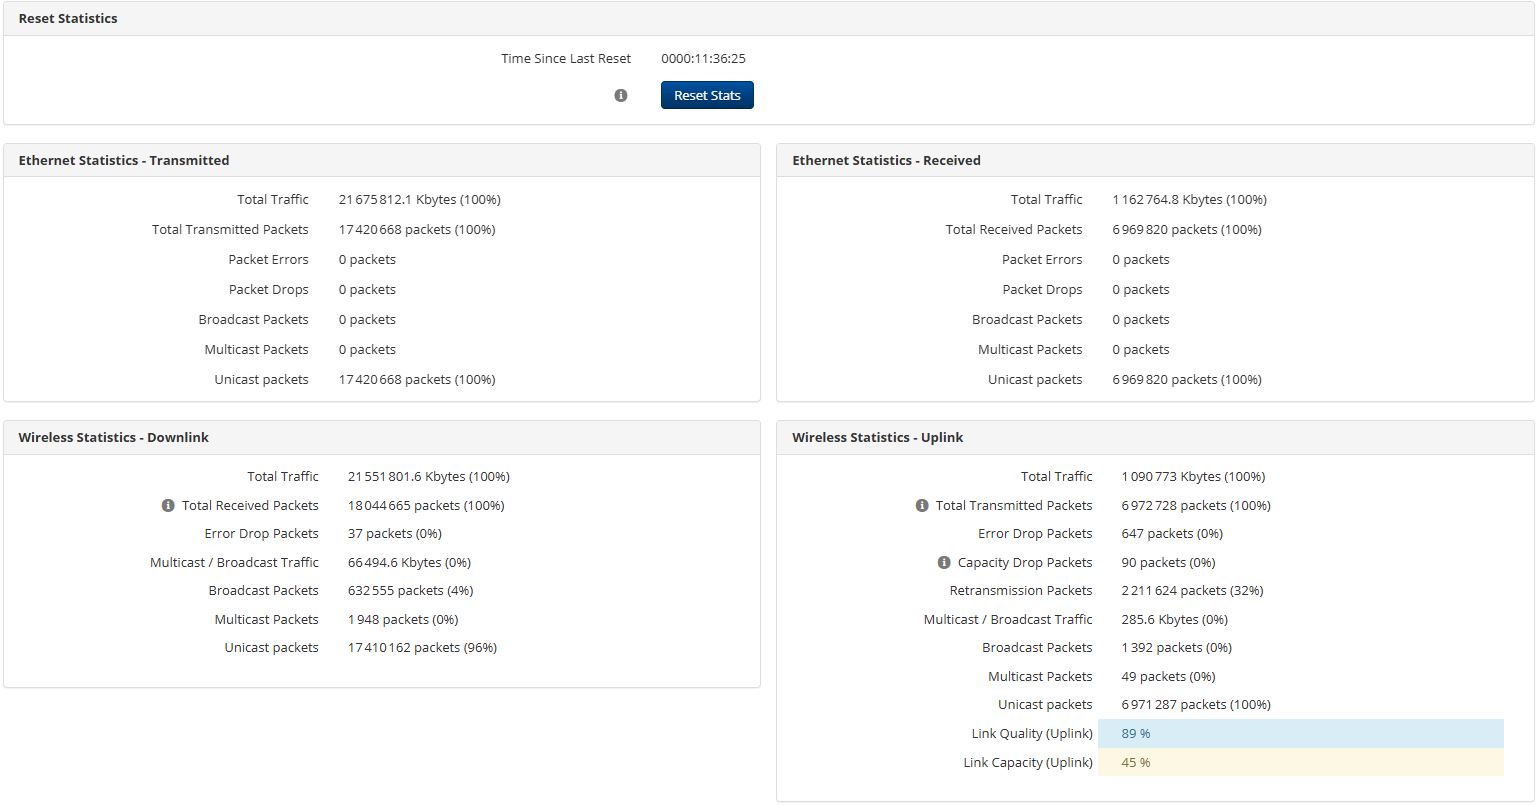The image size is (1539, 805).
Task: Click the Link Capacity (Uplink) 45% bar
Action: point(1300,762)
